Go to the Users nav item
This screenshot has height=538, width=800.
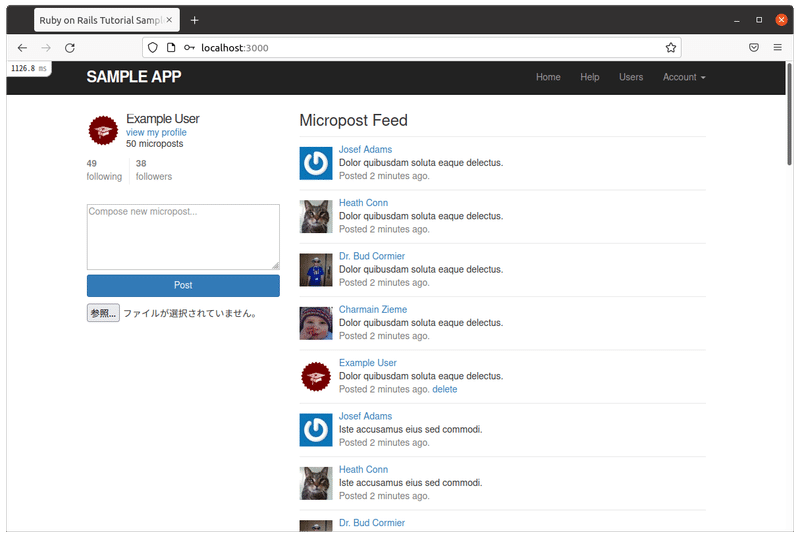[631, 77]
